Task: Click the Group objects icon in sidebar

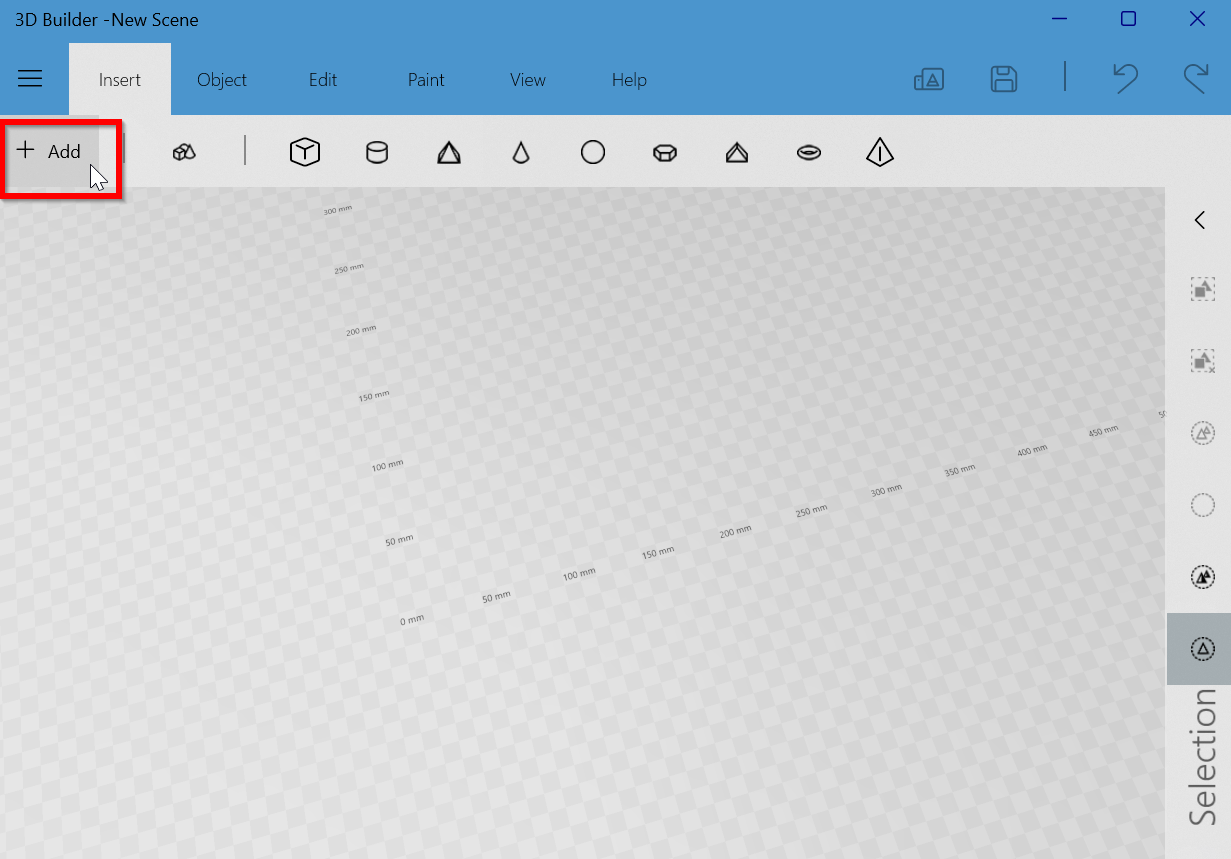Action: click(x=1202, y=290)
